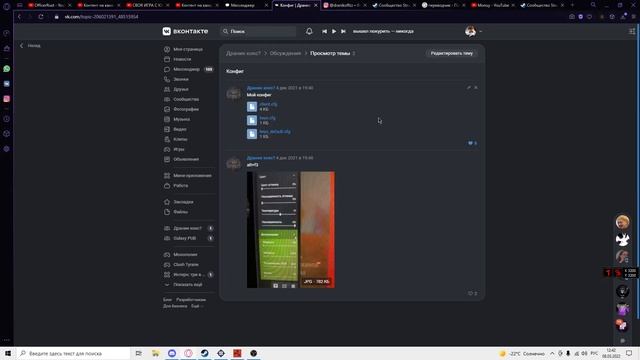Click the Назад back link
640x360 pixels.
[x=30, y=46]
